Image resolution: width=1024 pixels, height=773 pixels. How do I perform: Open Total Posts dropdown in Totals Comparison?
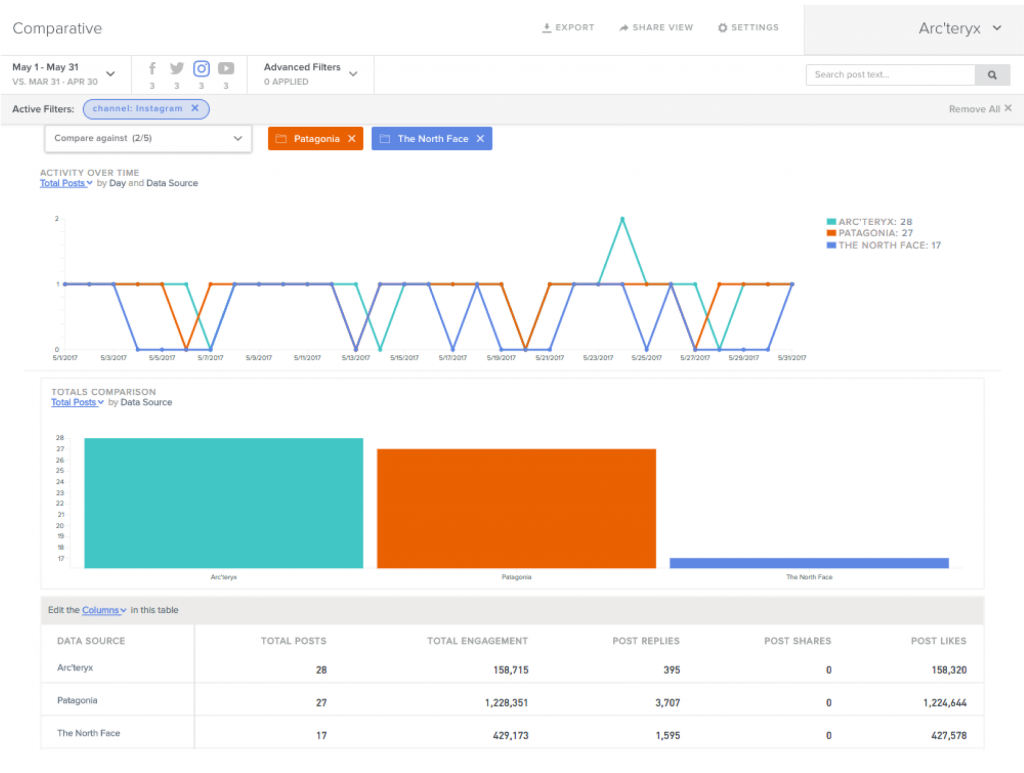[77, 403]
